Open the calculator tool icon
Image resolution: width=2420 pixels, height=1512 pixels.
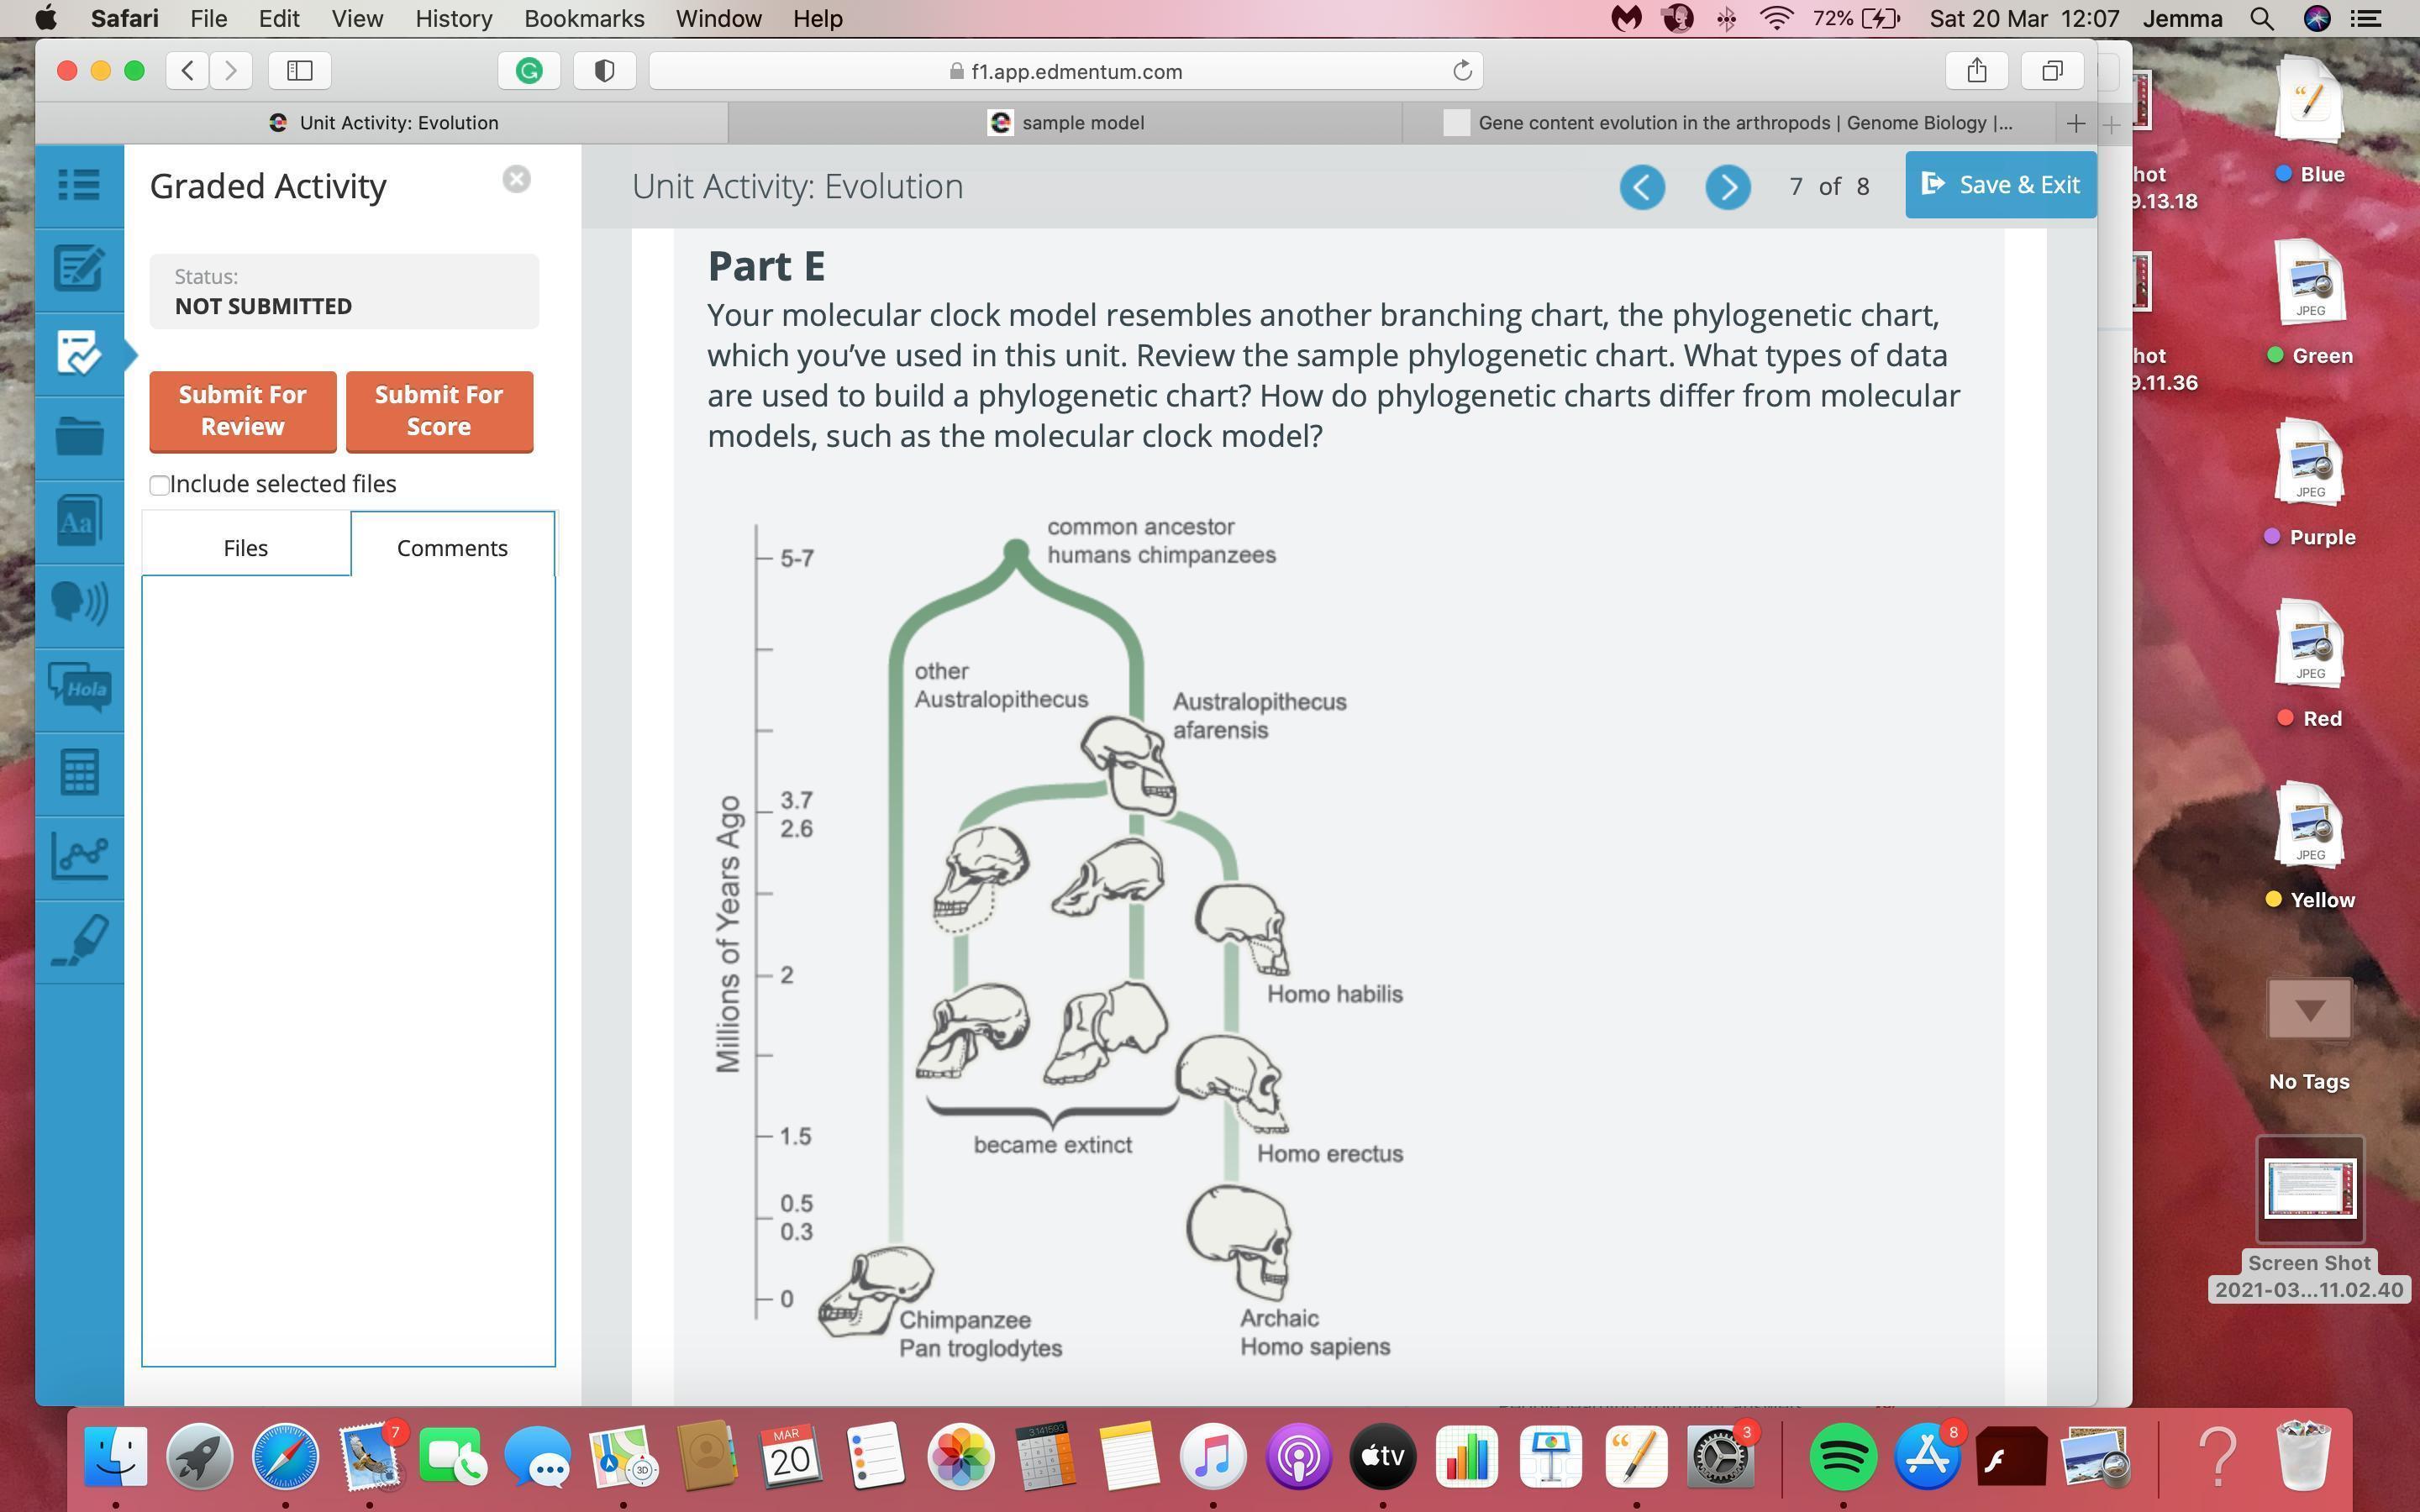click(79, 772)
